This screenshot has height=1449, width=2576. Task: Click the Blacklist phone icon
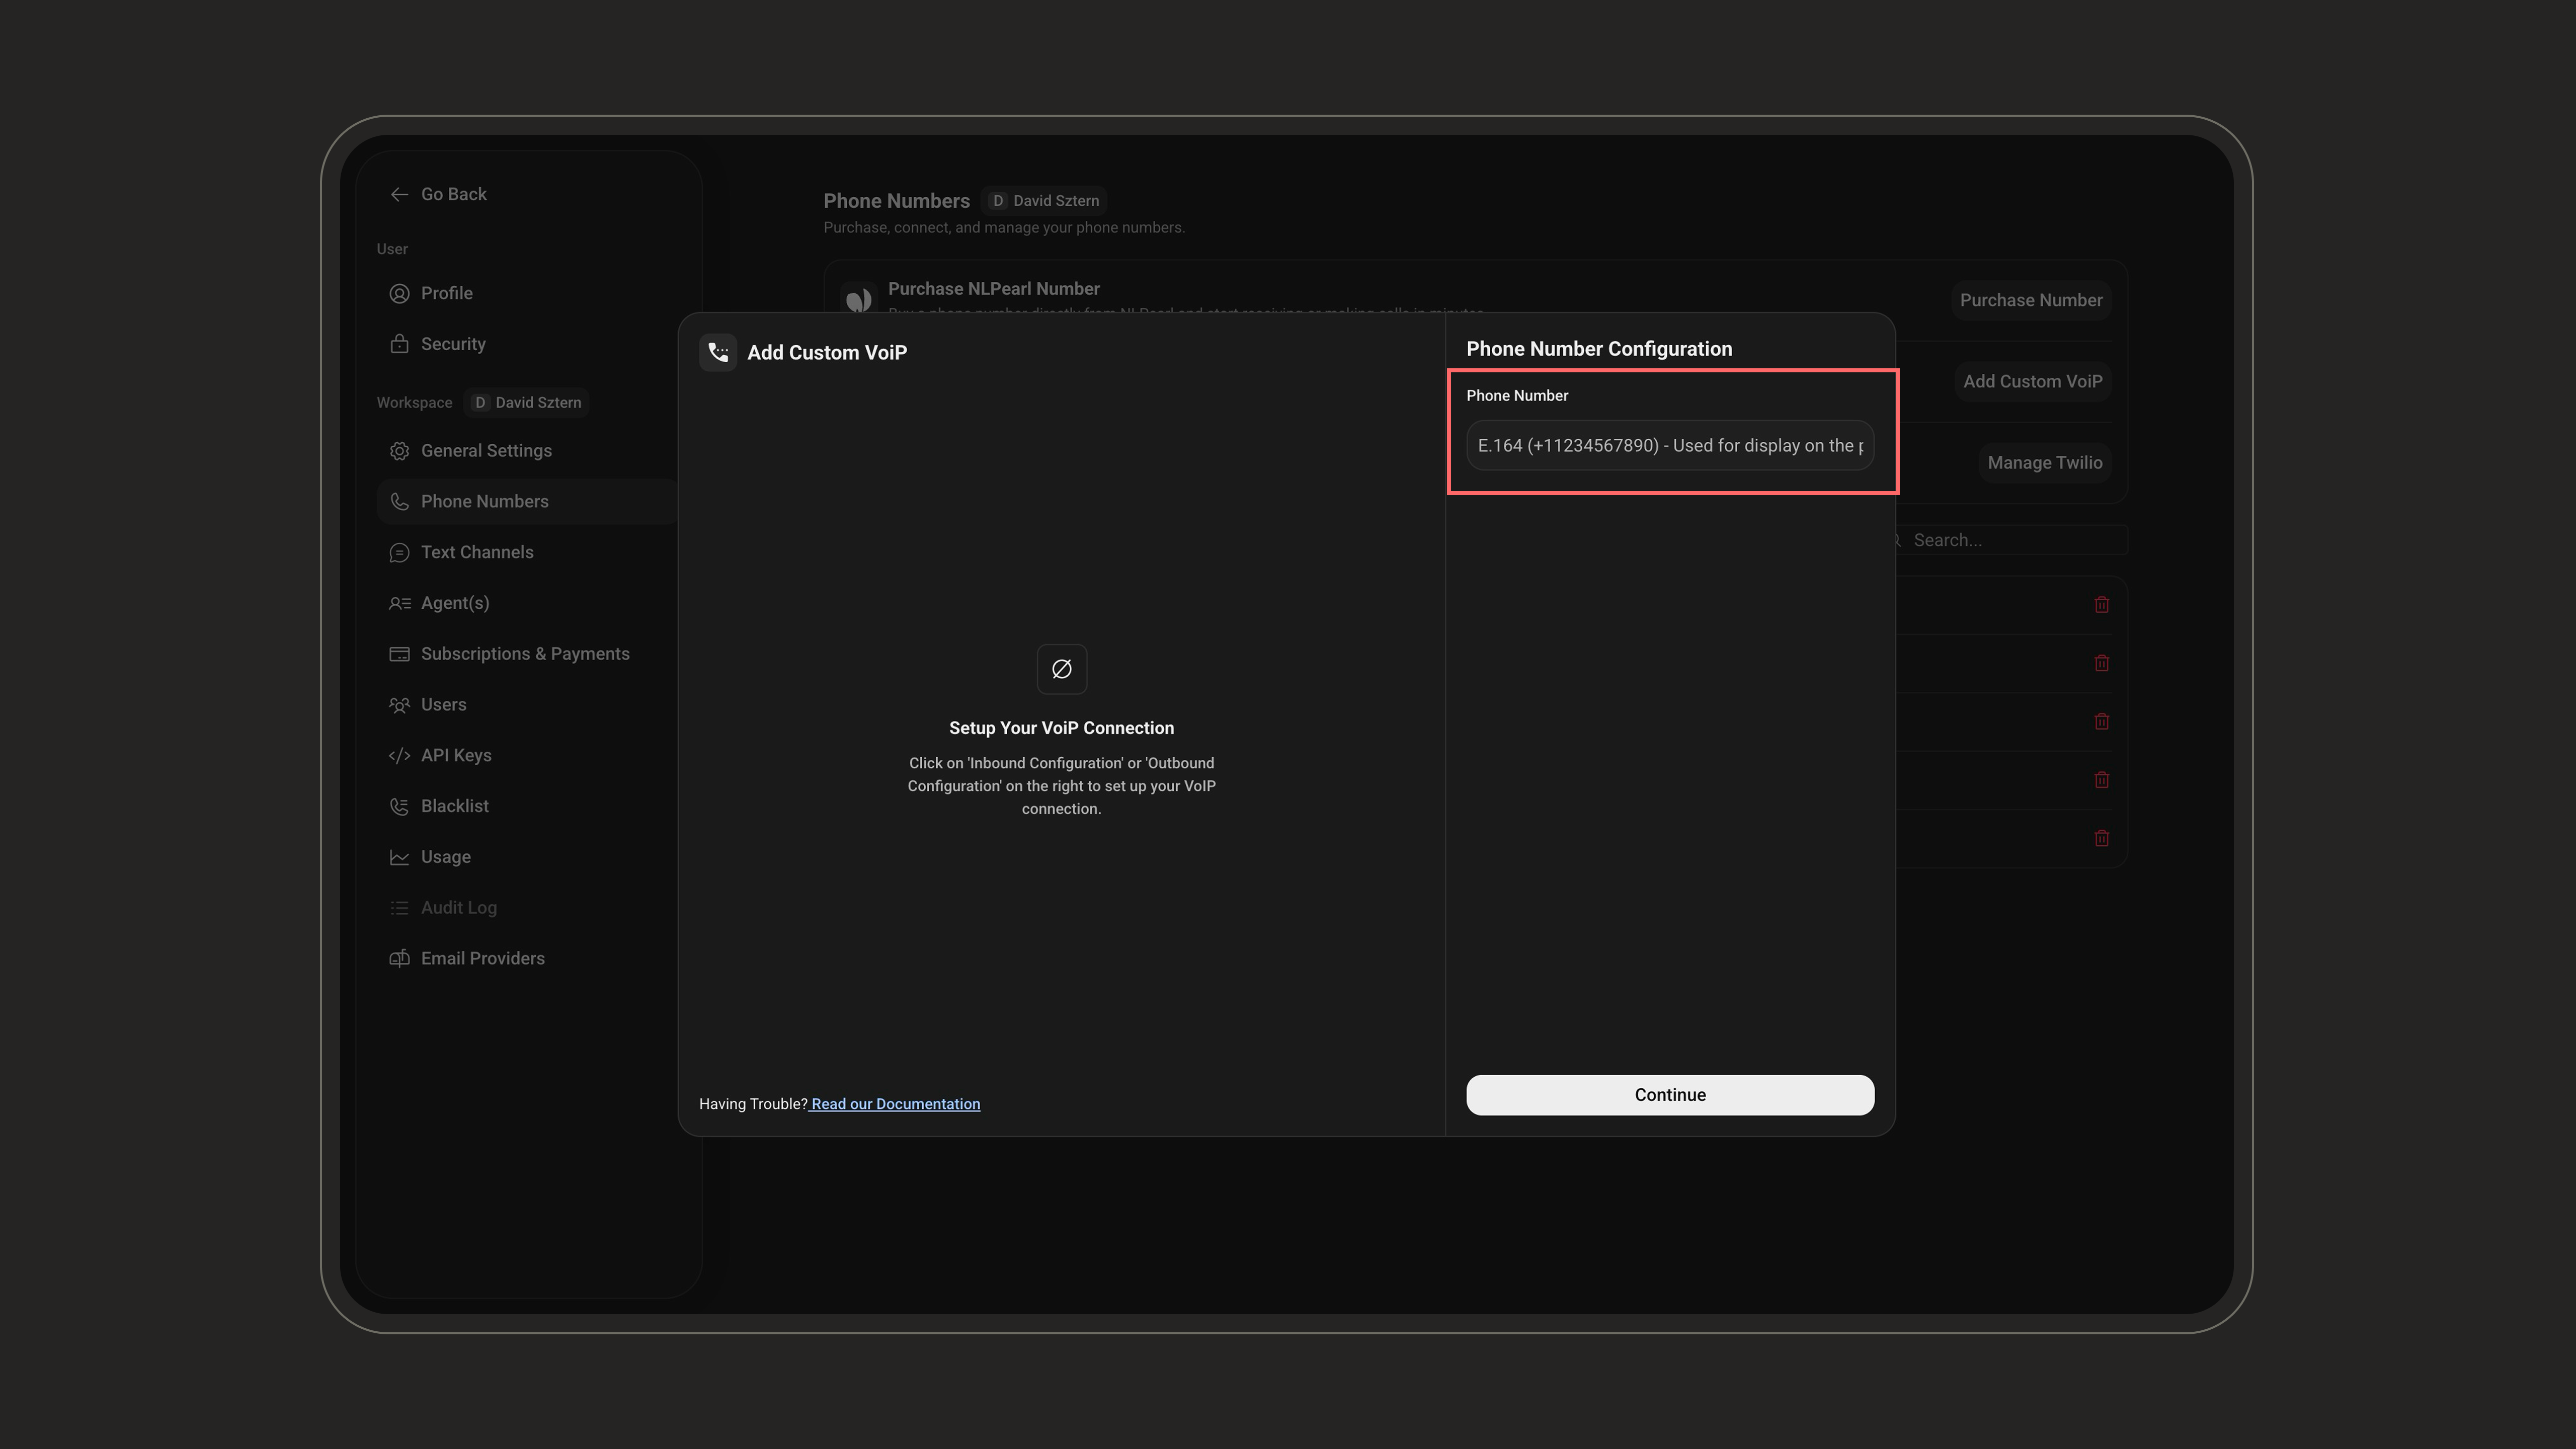pyautogui.click(x=399, y=806)
